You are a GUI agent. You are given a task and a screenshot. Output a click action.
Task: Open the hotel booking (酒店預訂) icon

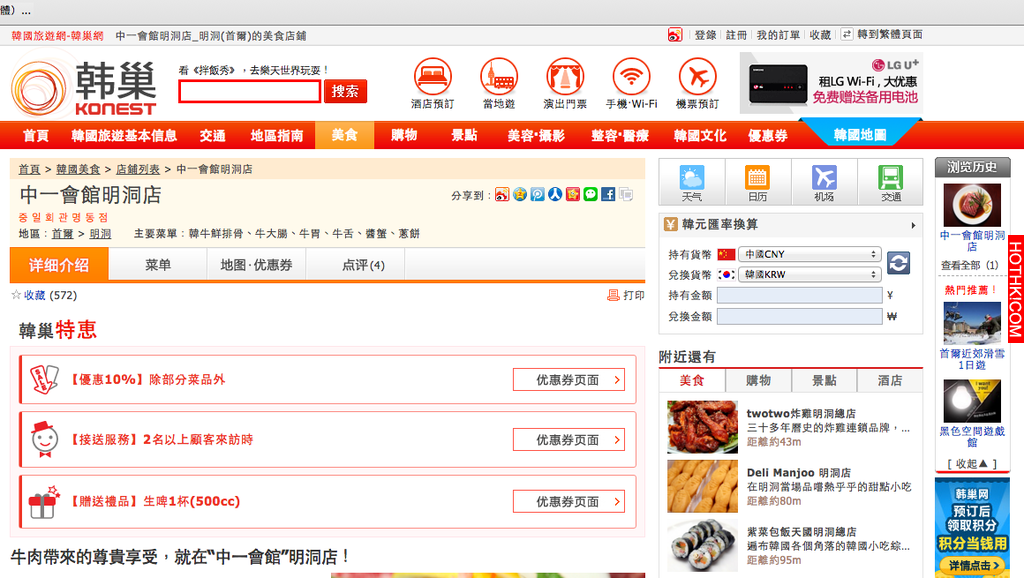pos(432,77)
